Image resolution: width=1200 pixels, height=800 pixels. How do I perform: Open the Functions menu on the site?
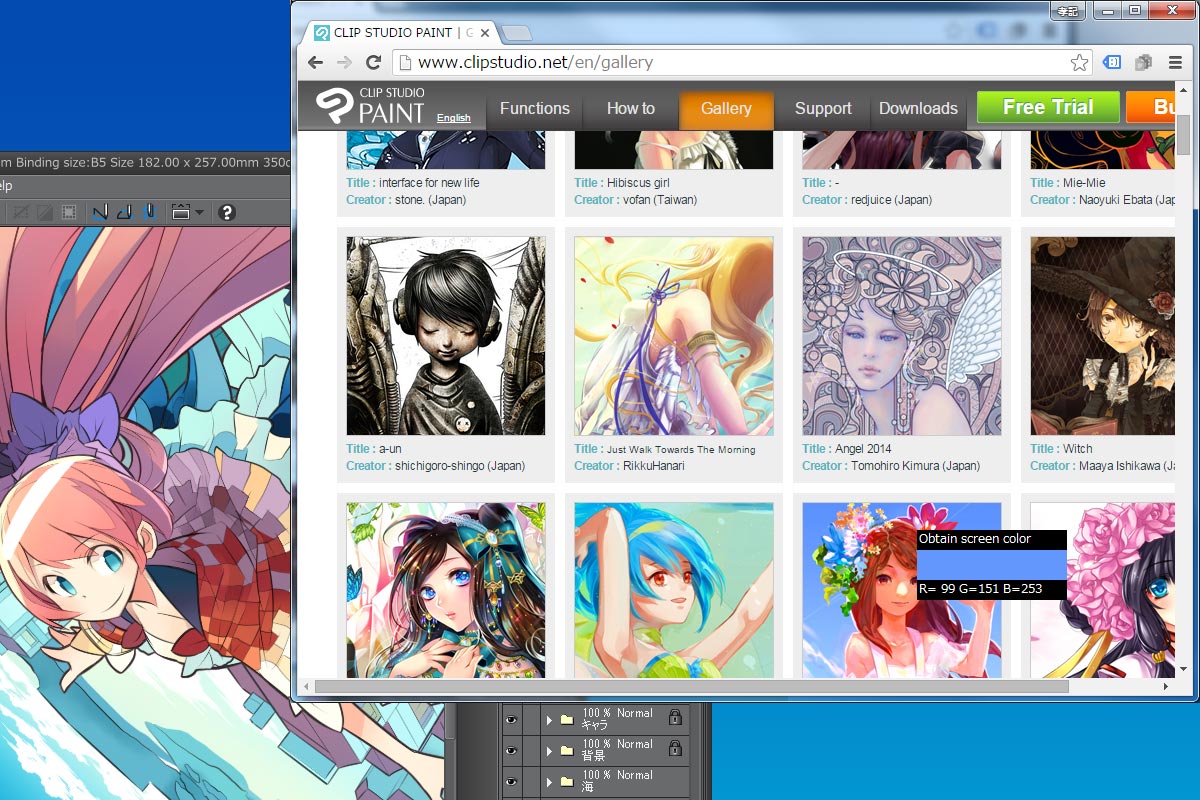click(x=534, y=109)
